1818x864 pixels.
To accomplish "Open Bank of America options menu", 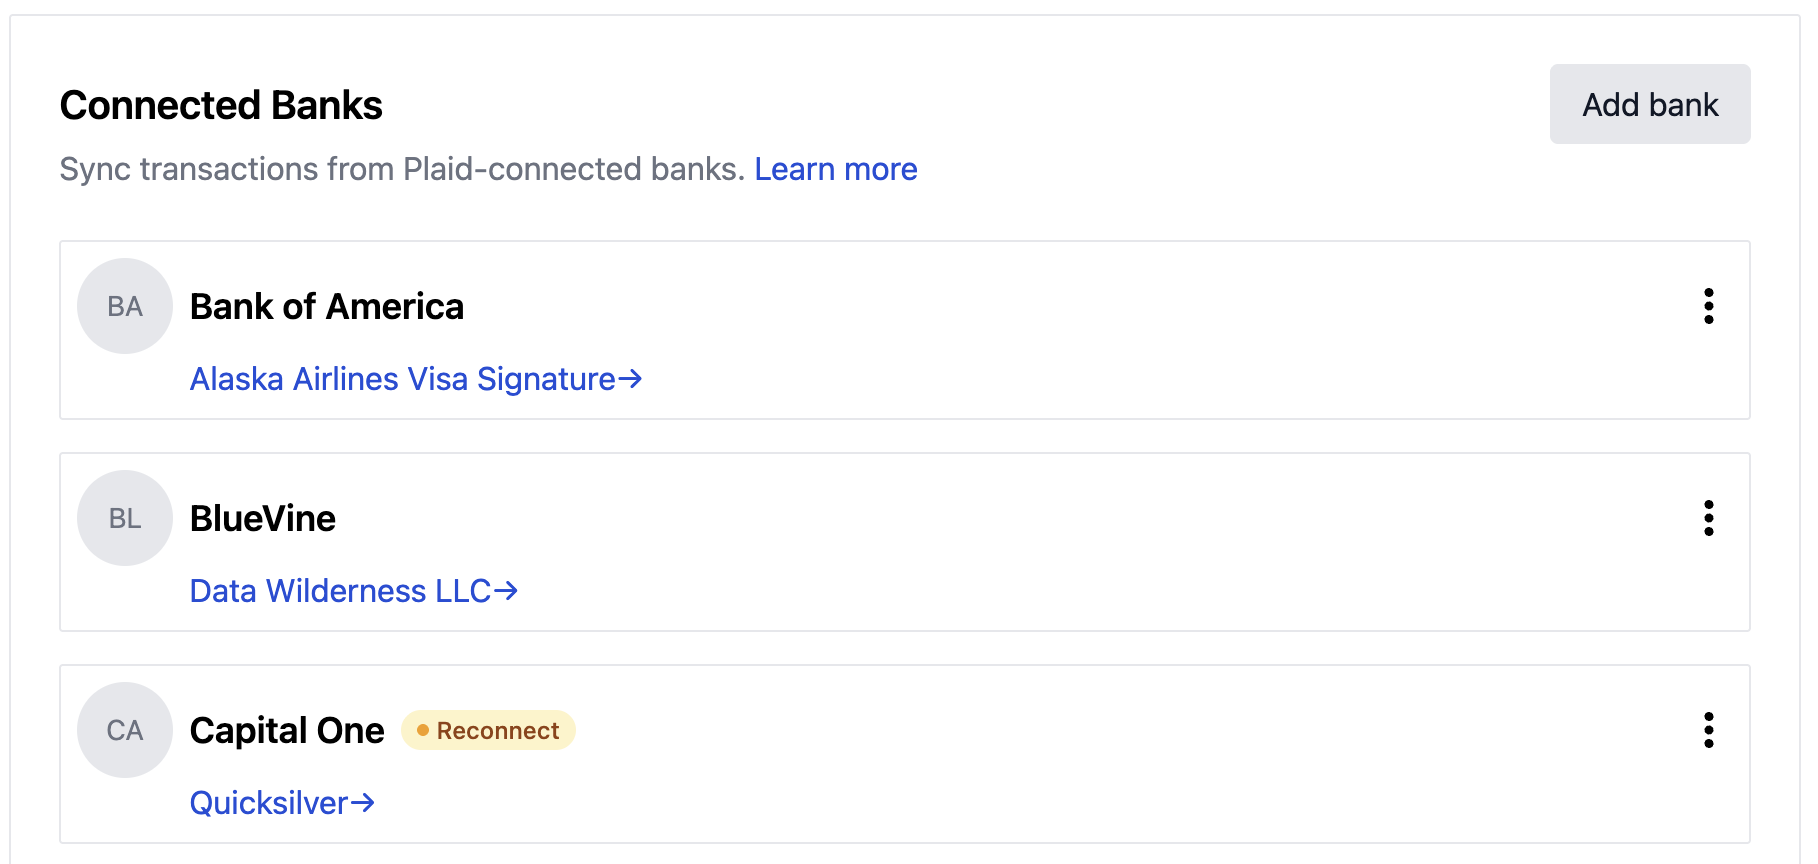I will click(1708, 306).
